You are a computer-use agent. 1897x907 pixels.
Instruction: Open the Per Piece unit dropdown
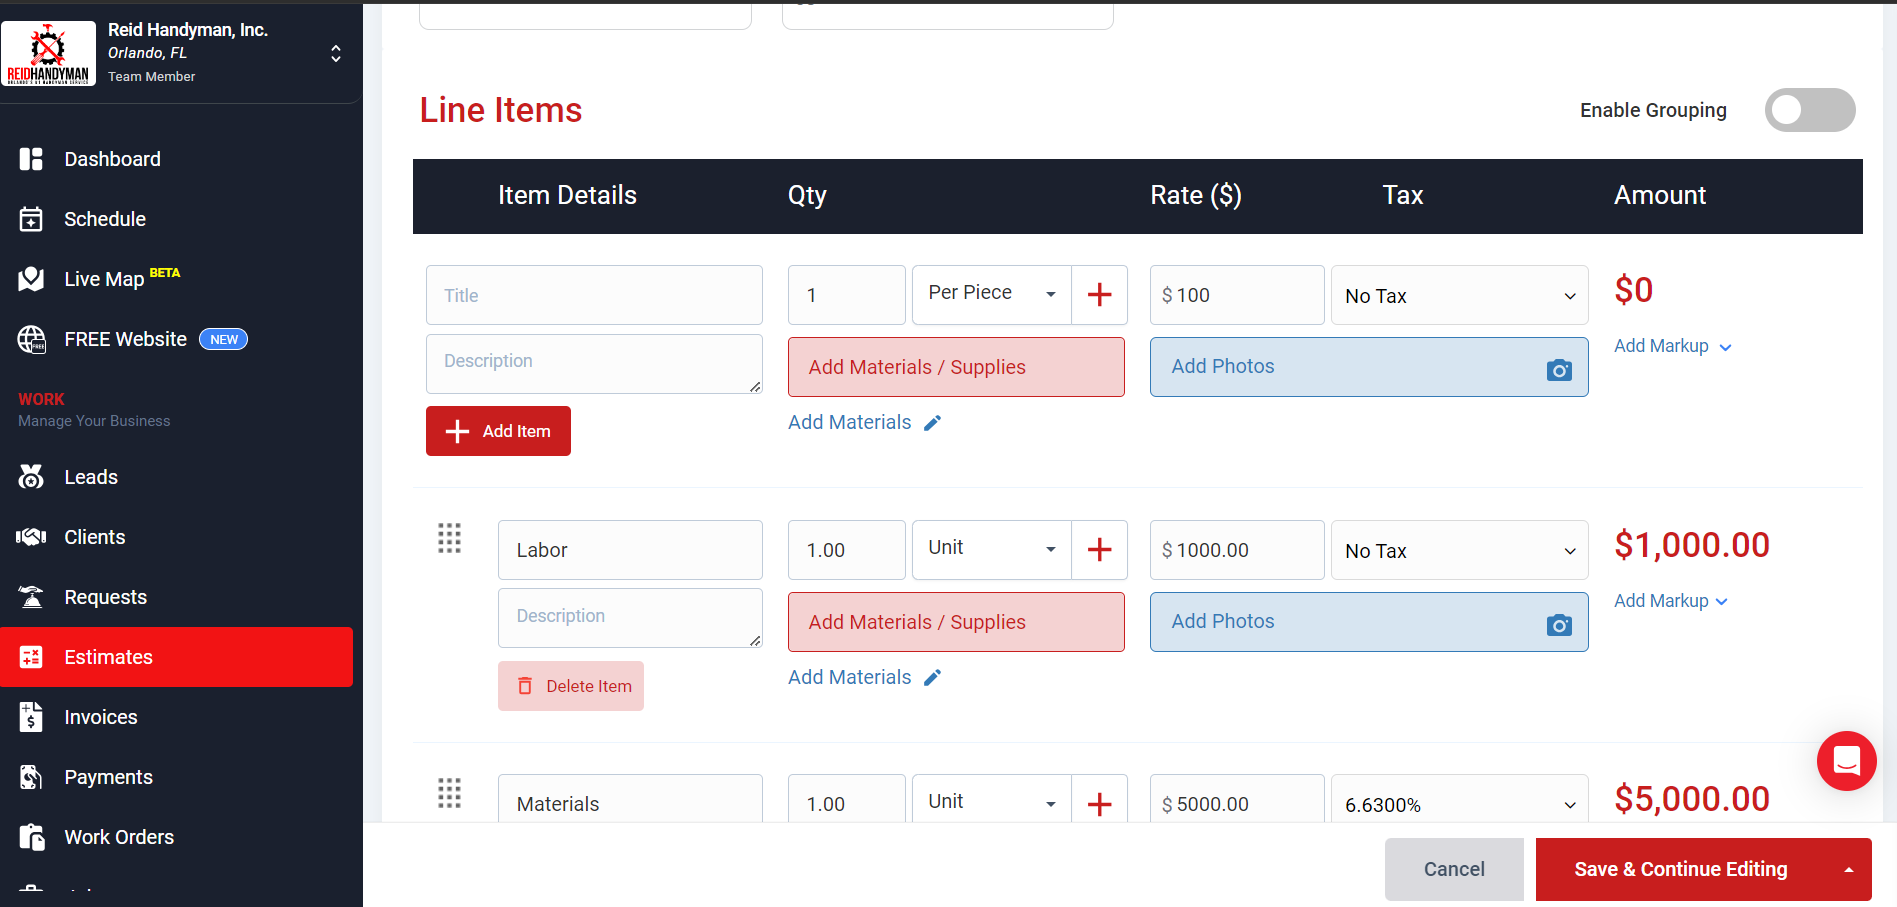(x=991, y=295)
